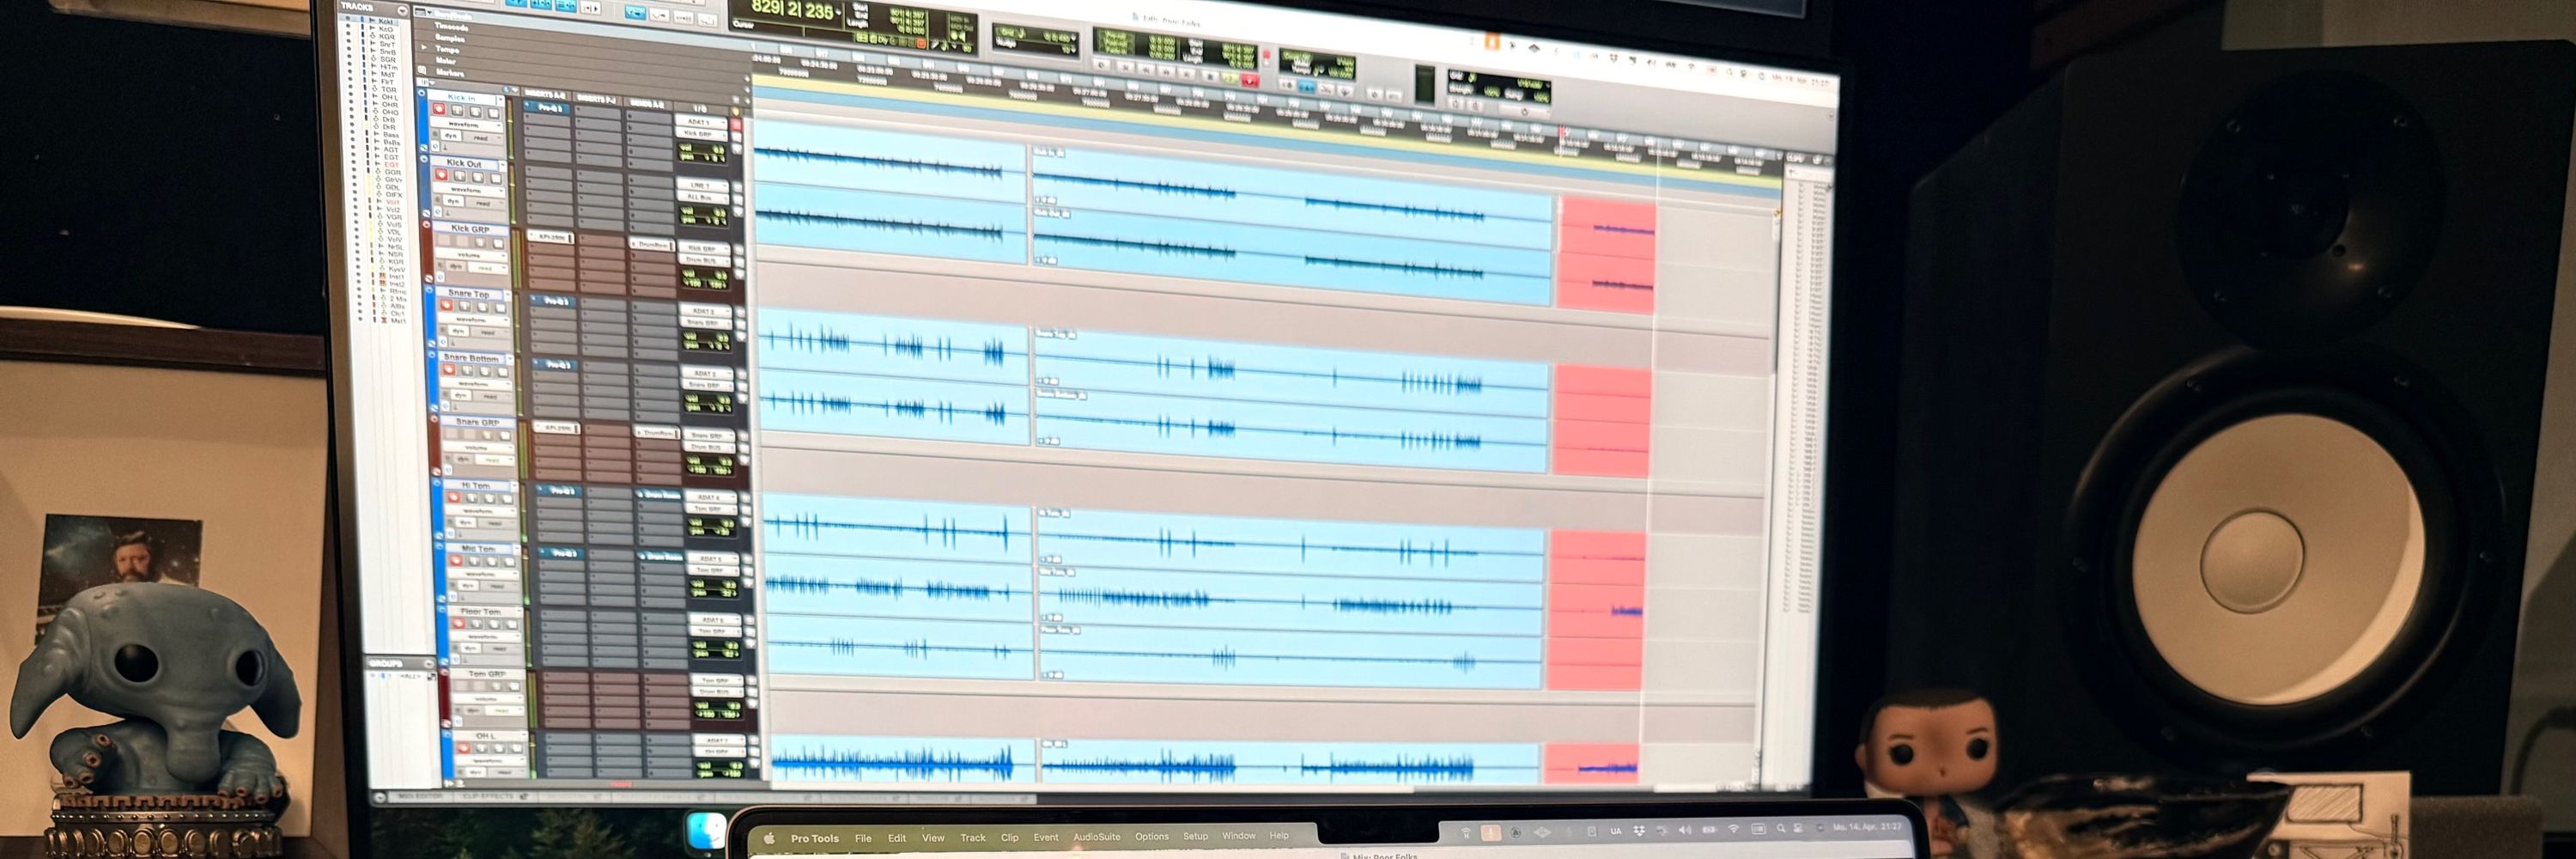Open Groups list pop-up menu
2576x859 pixels.
[x=428, y=664]
